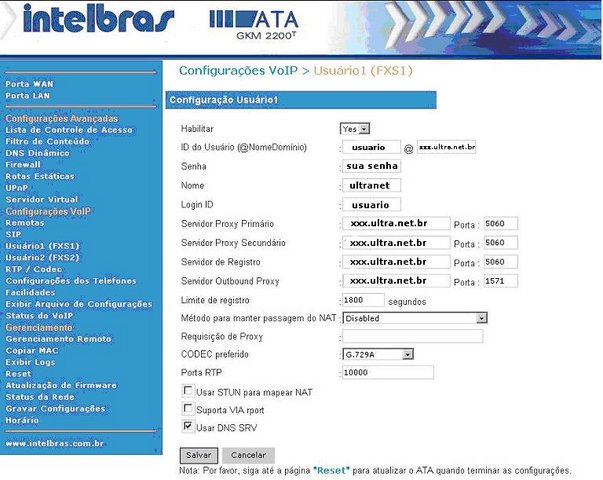The image size is (603, 480).
Task: Click the Servidor Outbound Proxy address field
Action: [396, 281]
